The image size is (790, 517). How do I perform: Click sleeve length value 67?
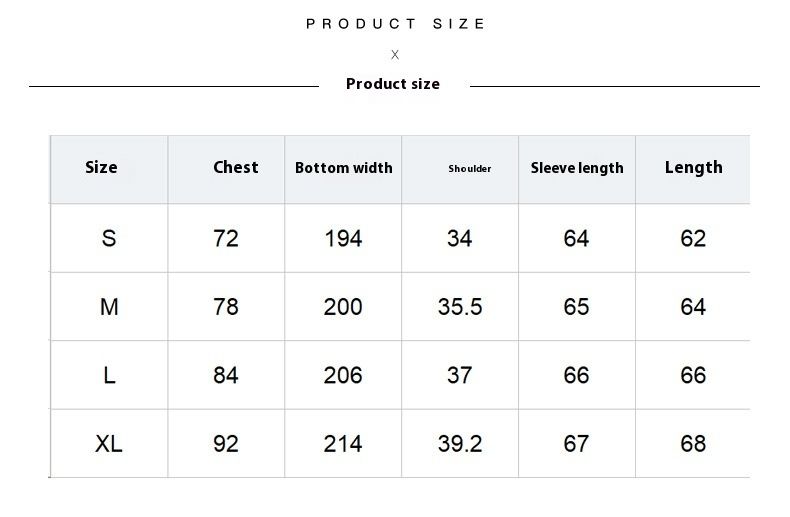pyautogui.click(x=577, y=443)
